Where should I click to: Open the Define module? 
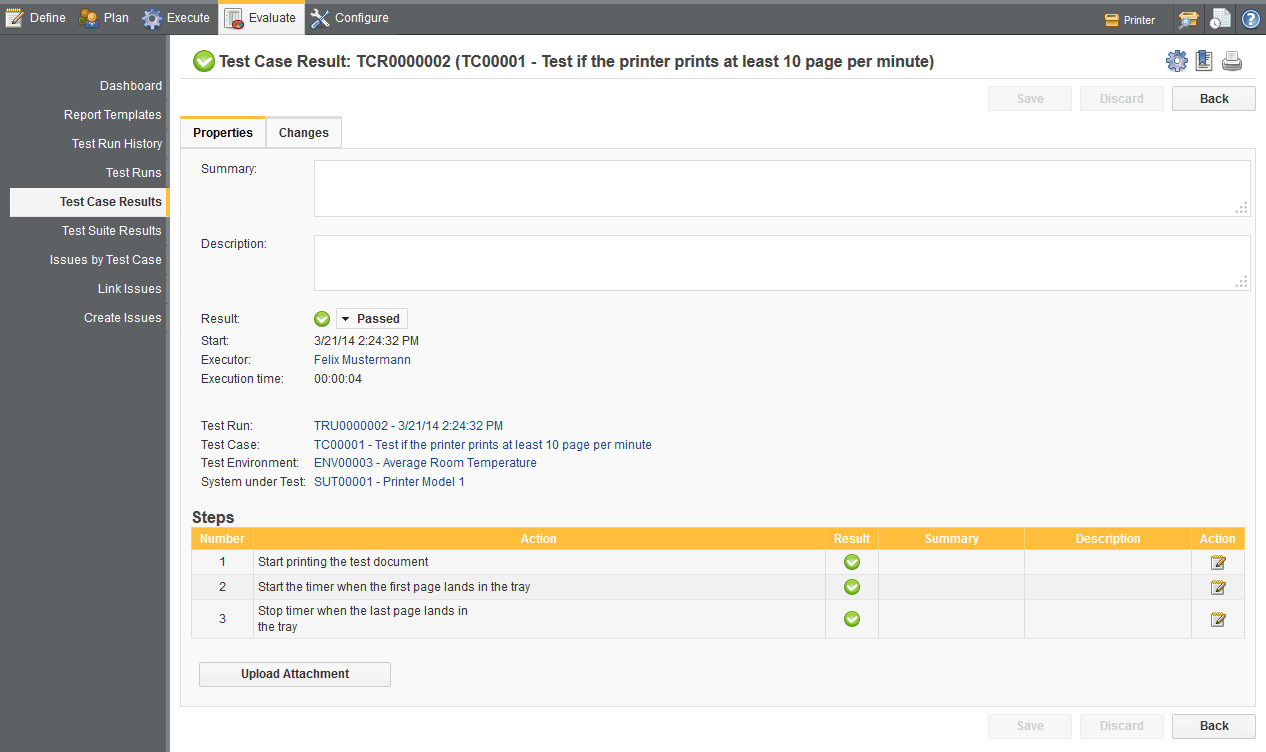[x=36, y=18]
